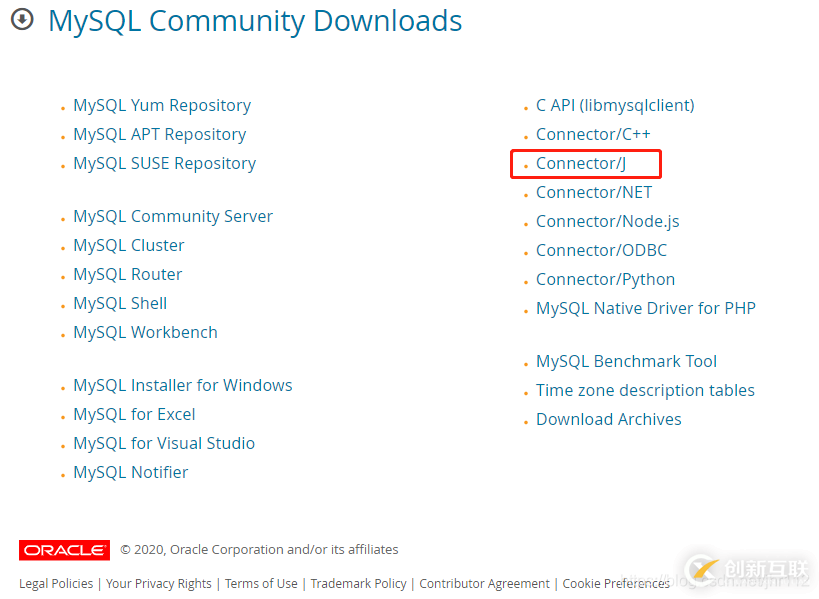Navigate to MySQL Workbench download
The image size is (819, 599).
pyautogui.click(x=145, y=332)
